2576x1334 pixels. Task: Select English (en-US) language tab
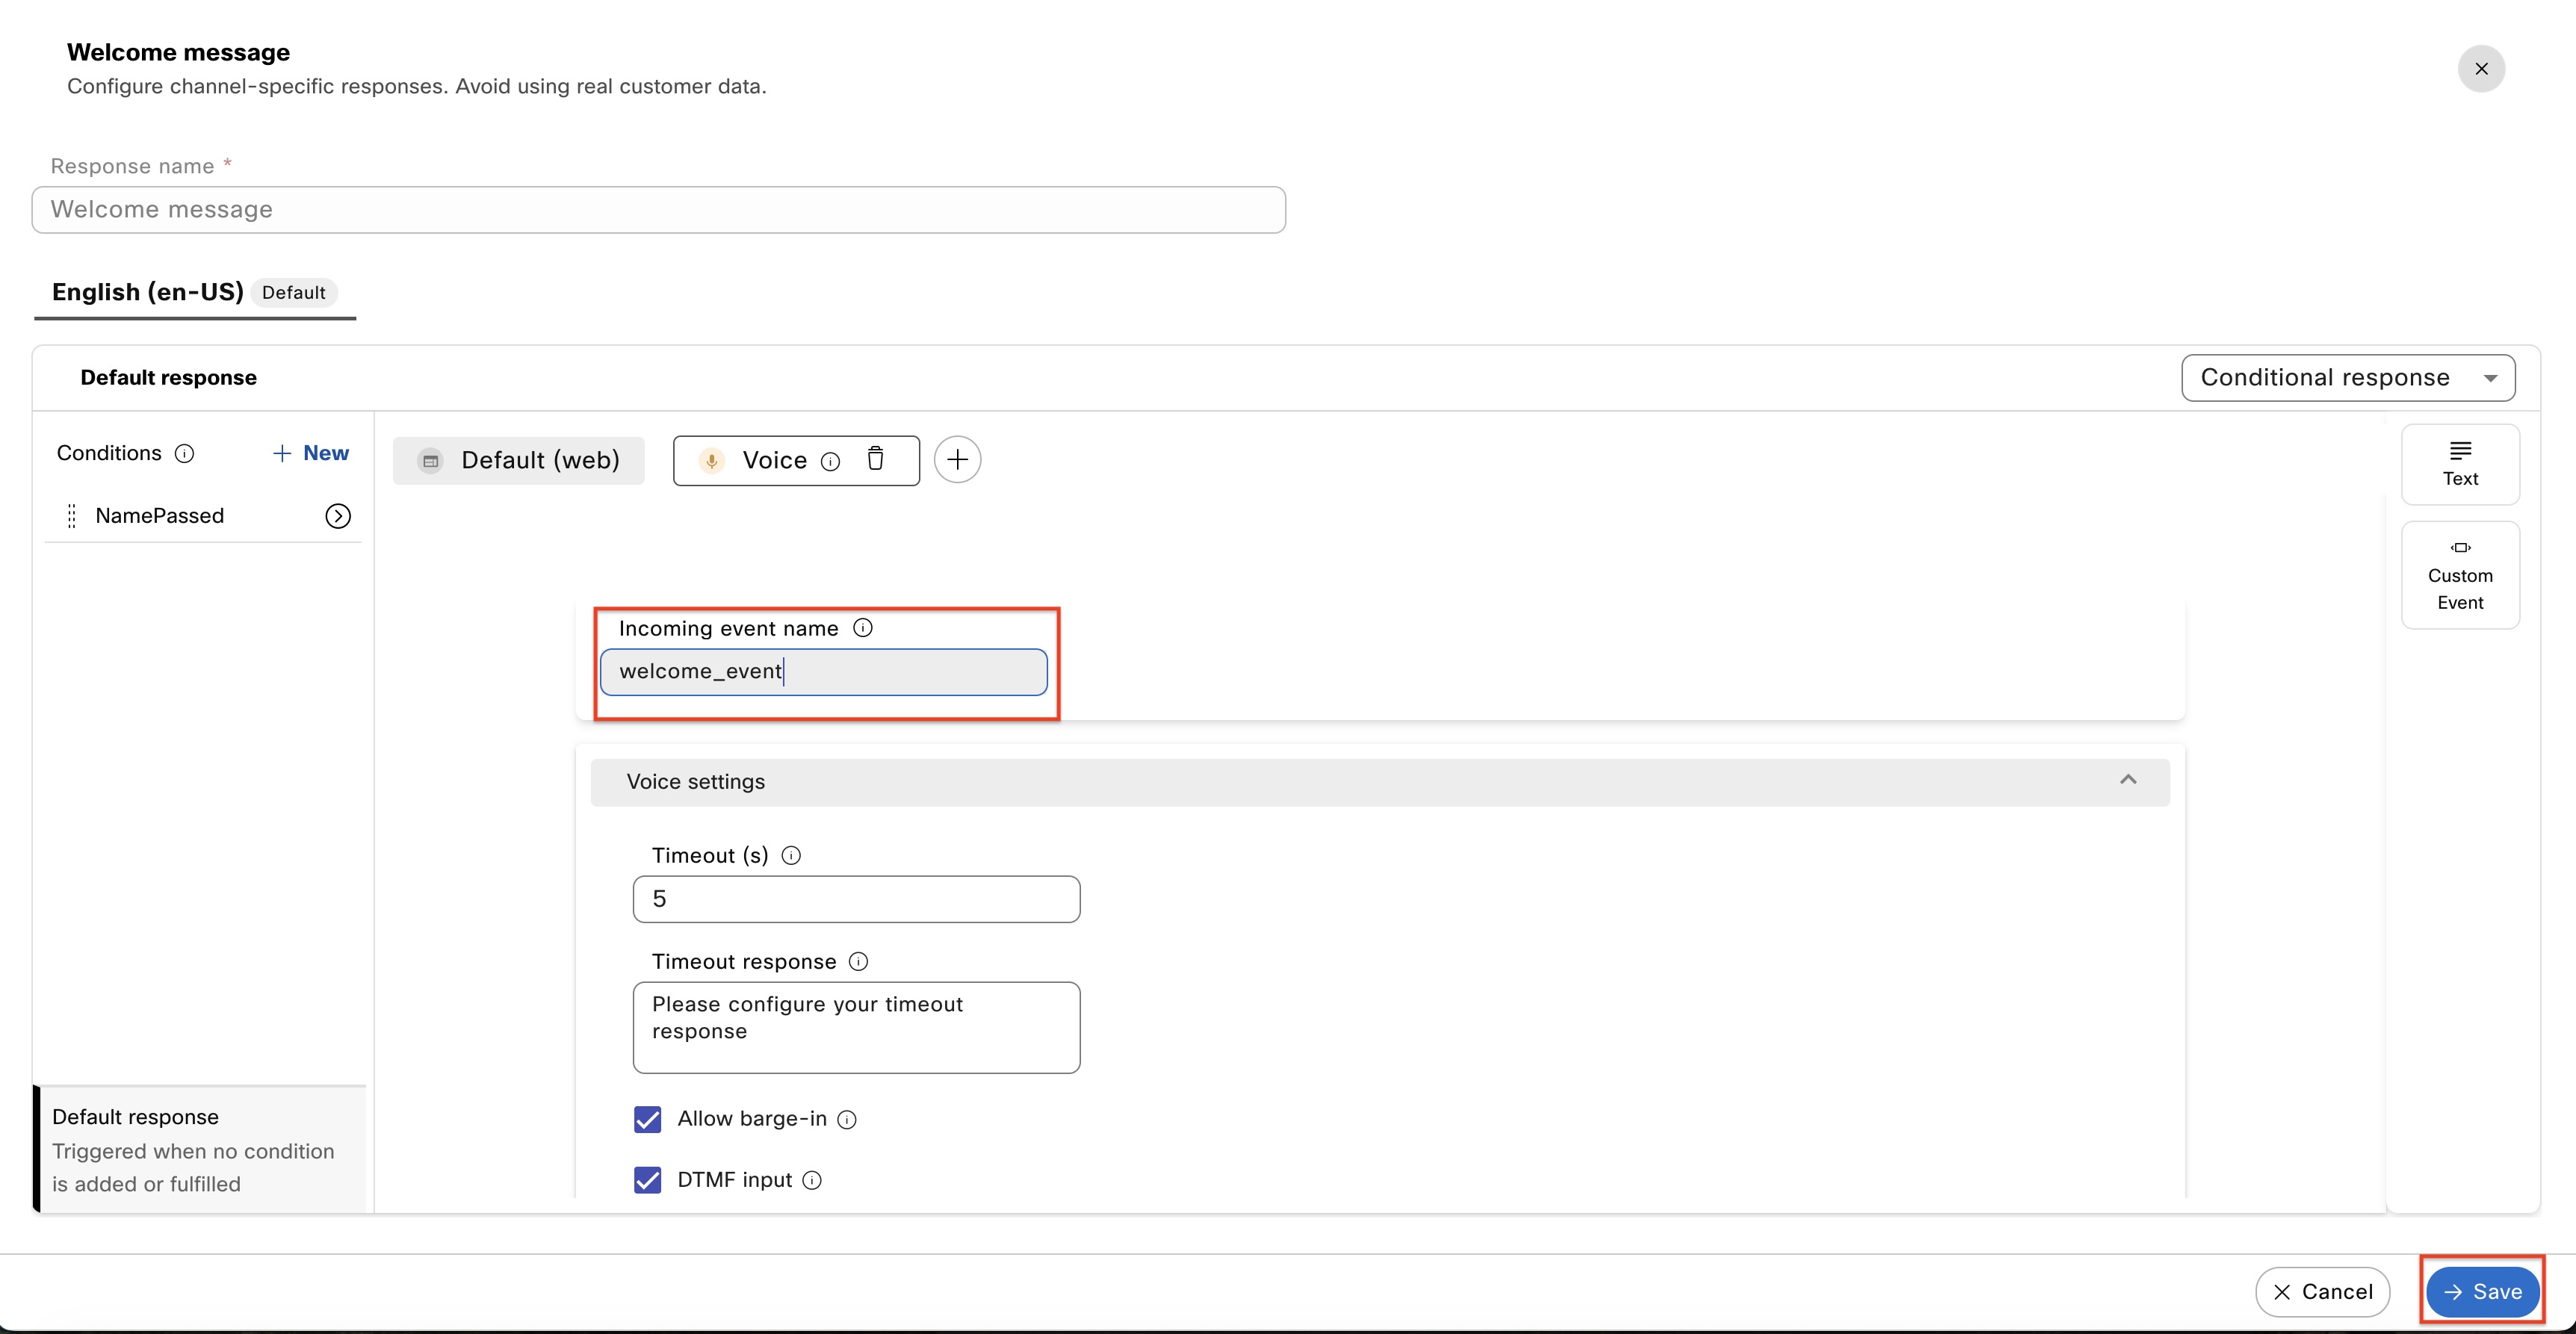[x=149, y=292]
